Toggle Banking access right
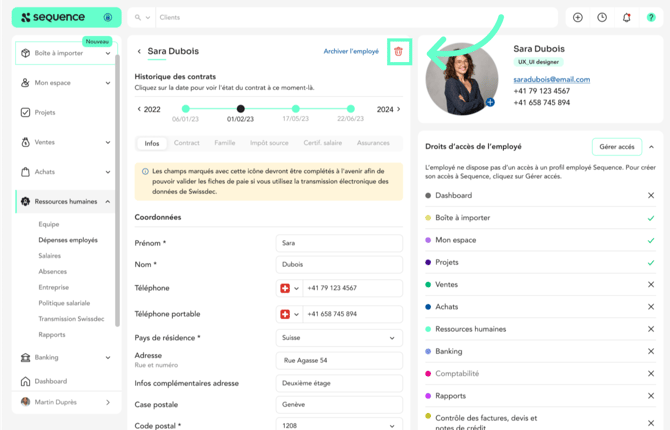Screen dimensions: 670x430 (651, 351)
